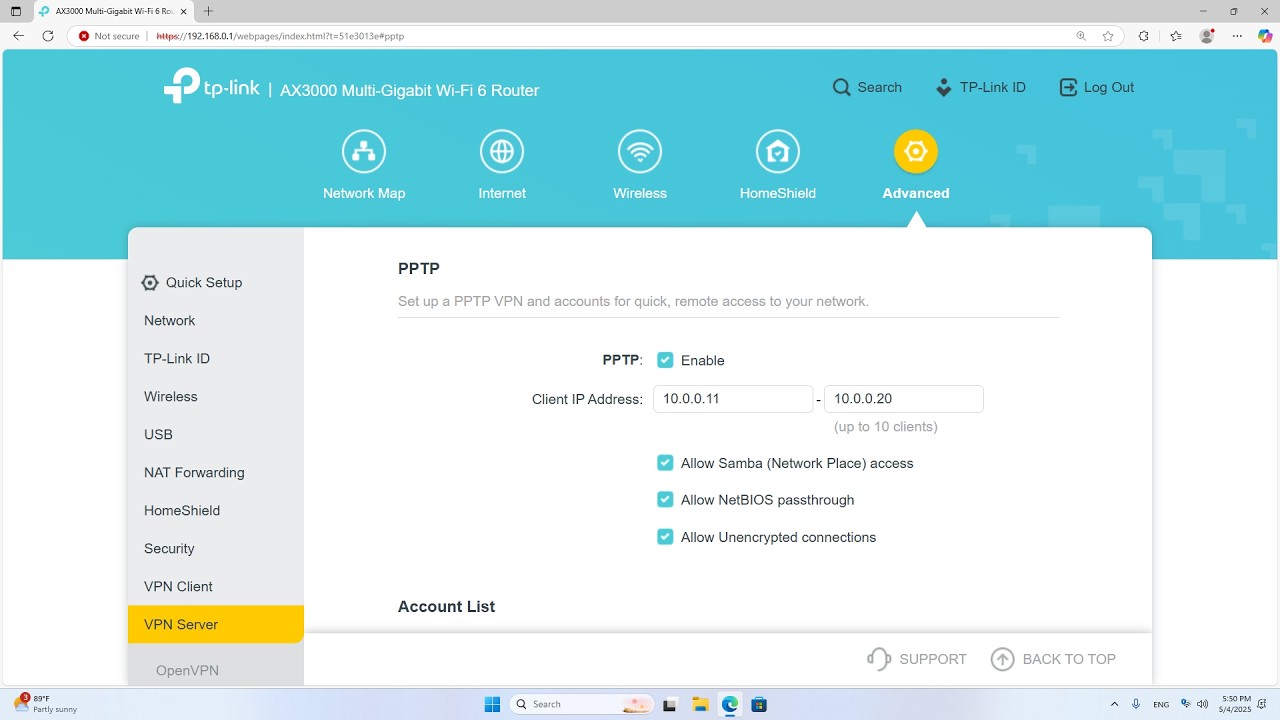Click start Client IP Address field 10.0.0.11
Viewport: 1280px width, 720px height.
pos(733,399)
